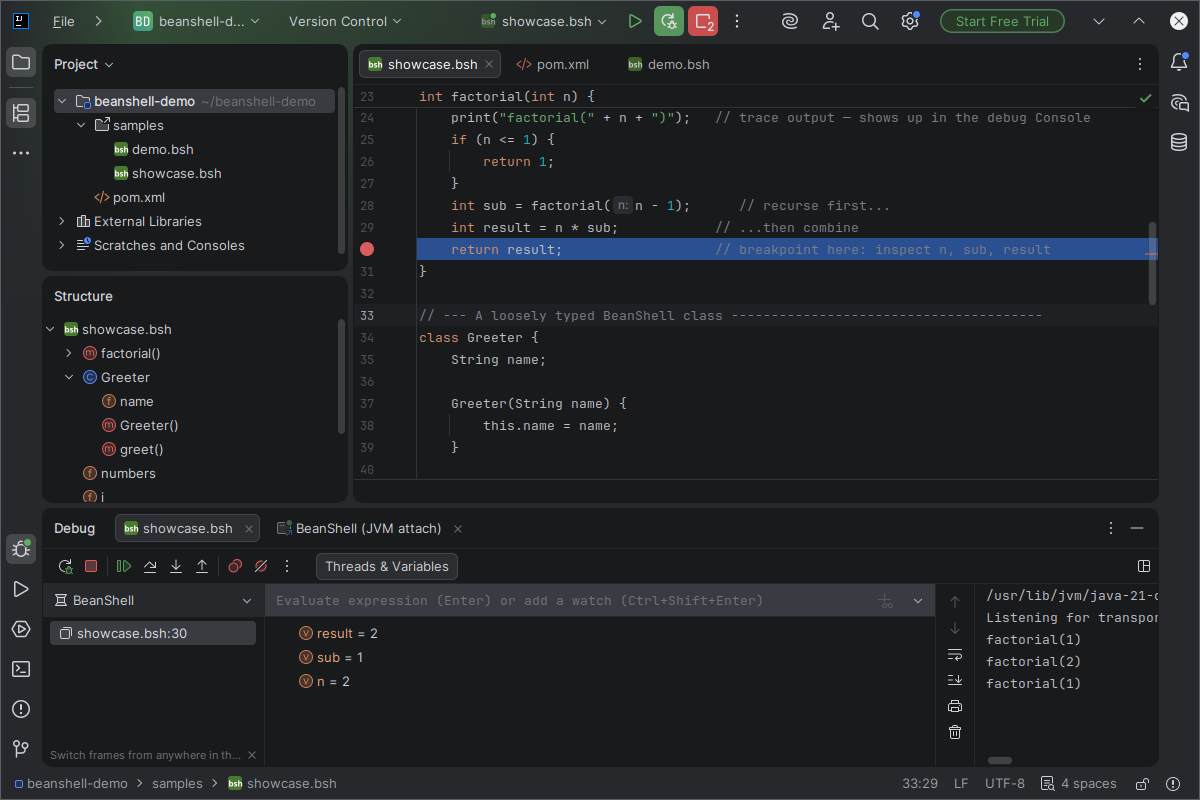Open the BeanShell thread selector dropdown
The width and height of the screenshot is (1200, 800).
pos(154,600)
